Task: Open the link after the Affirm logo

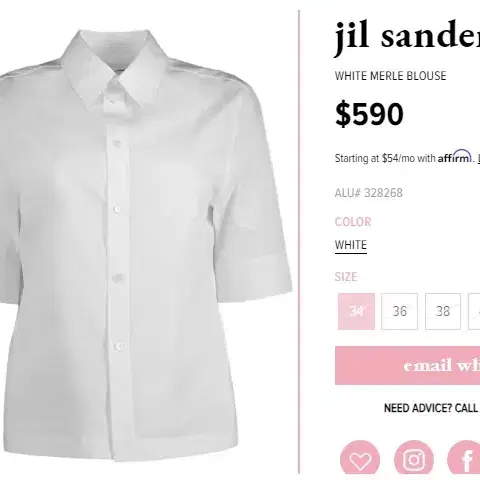Action: 478,158
